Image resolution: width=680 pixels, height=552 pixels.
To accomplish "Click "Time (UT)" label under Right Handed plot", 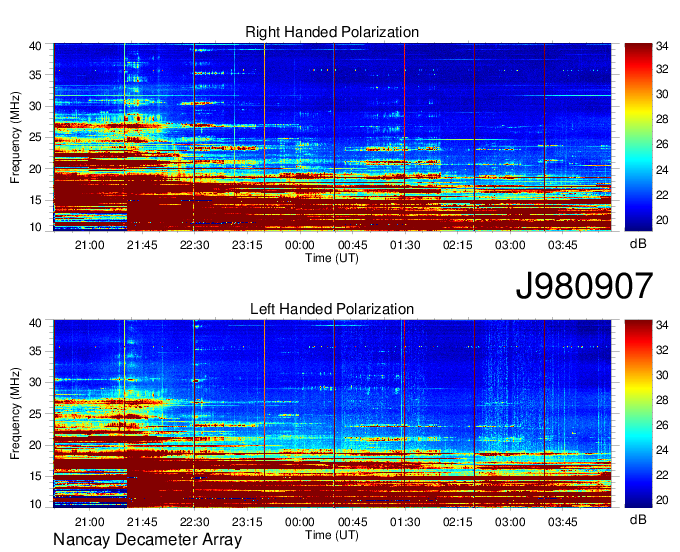I will (x=332, y=258).
